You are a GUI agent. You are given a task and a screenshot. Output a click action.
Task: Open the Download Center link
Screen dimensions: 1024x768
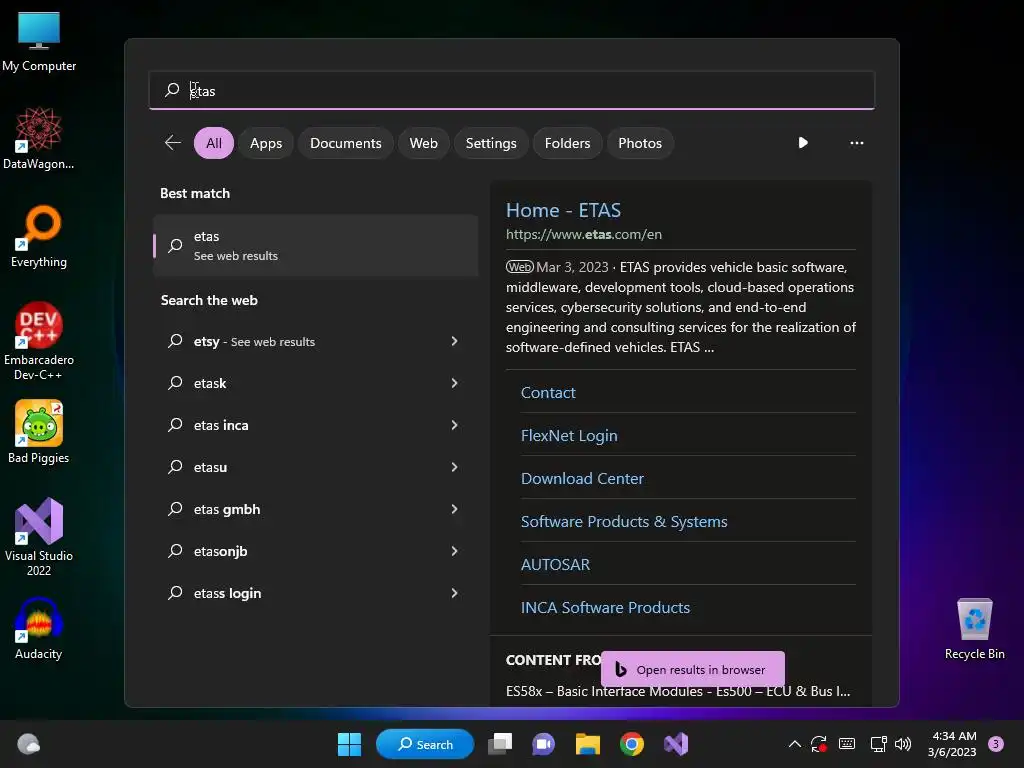tap(582, 479)
